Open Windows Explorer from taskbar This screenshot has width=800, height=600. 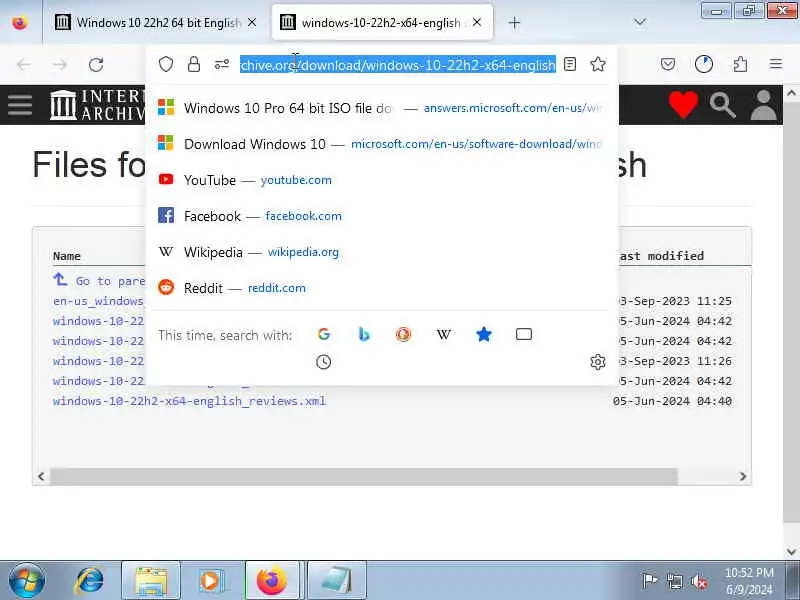[x=151, y=581]
